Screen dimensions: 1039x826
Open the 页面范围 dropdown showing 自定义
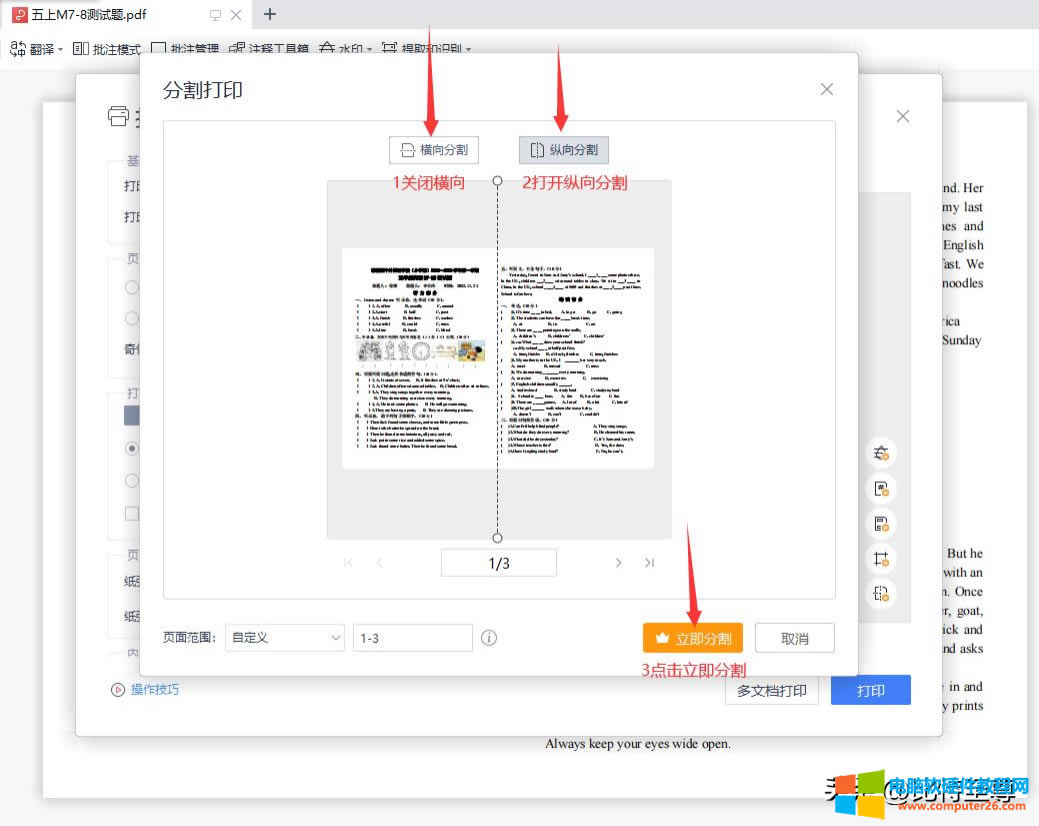coord(285,638)
